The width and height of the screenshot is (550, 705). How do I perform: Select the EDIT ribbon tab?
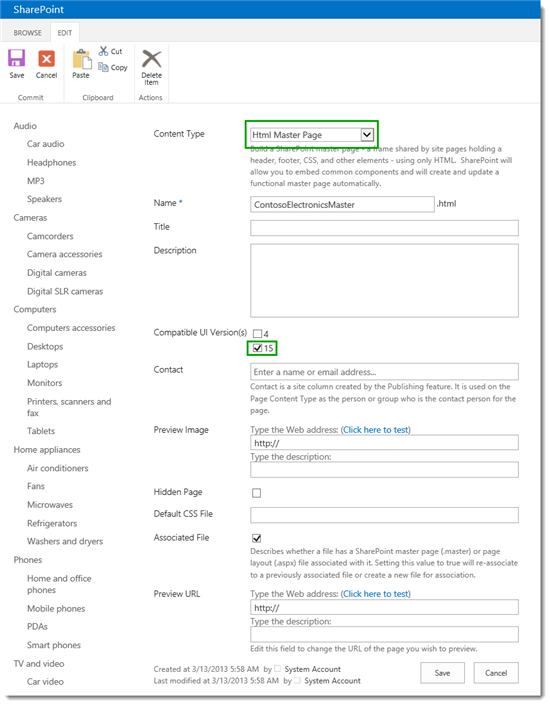point(65,33)
